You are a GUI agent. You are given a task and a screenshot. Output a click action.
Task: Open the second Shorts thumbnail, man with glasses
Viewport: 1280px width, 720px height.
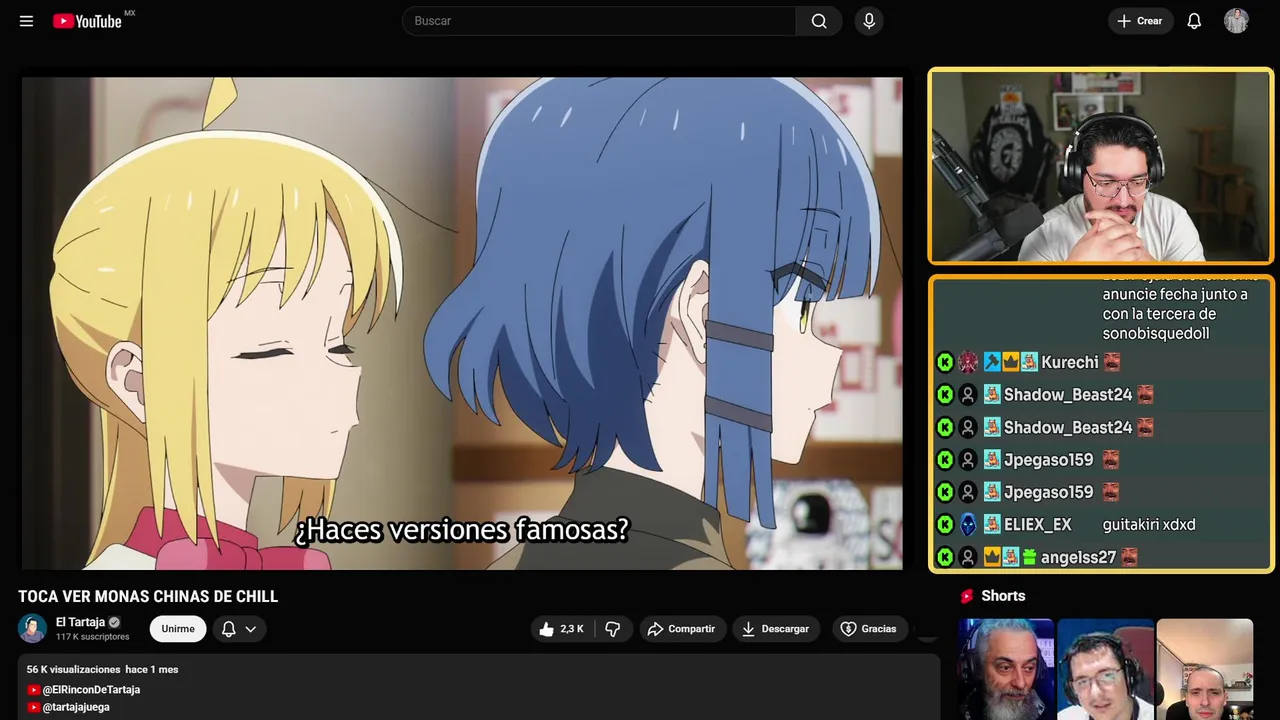tap(1105, 669)
